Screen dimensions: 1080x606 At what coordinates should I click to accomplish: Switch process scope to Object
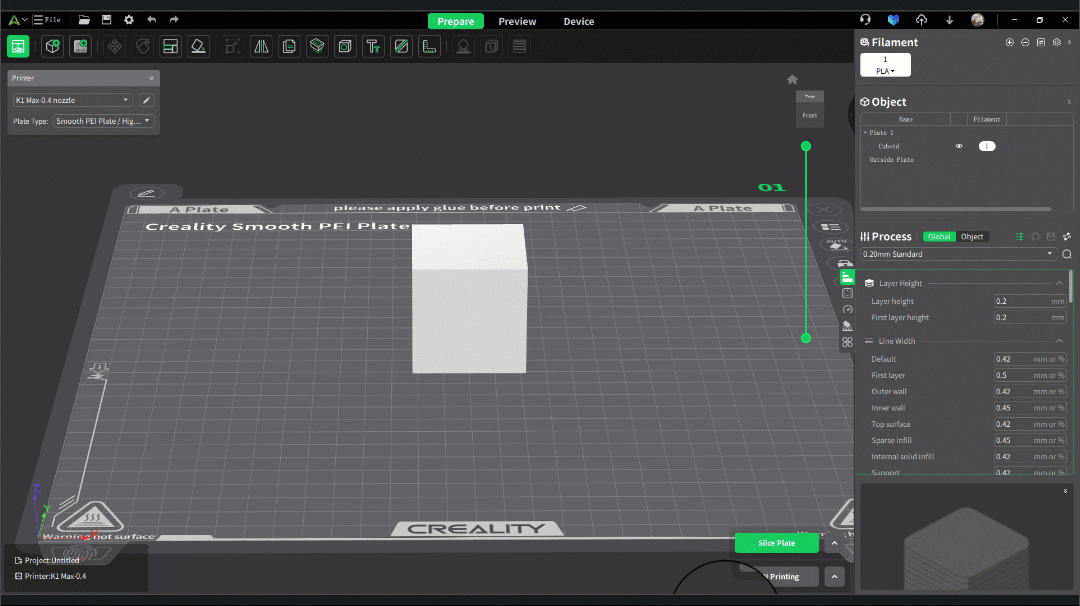pos(972,236)
